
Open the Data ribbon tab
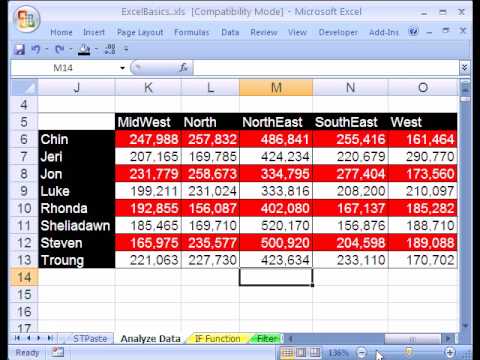230,32
